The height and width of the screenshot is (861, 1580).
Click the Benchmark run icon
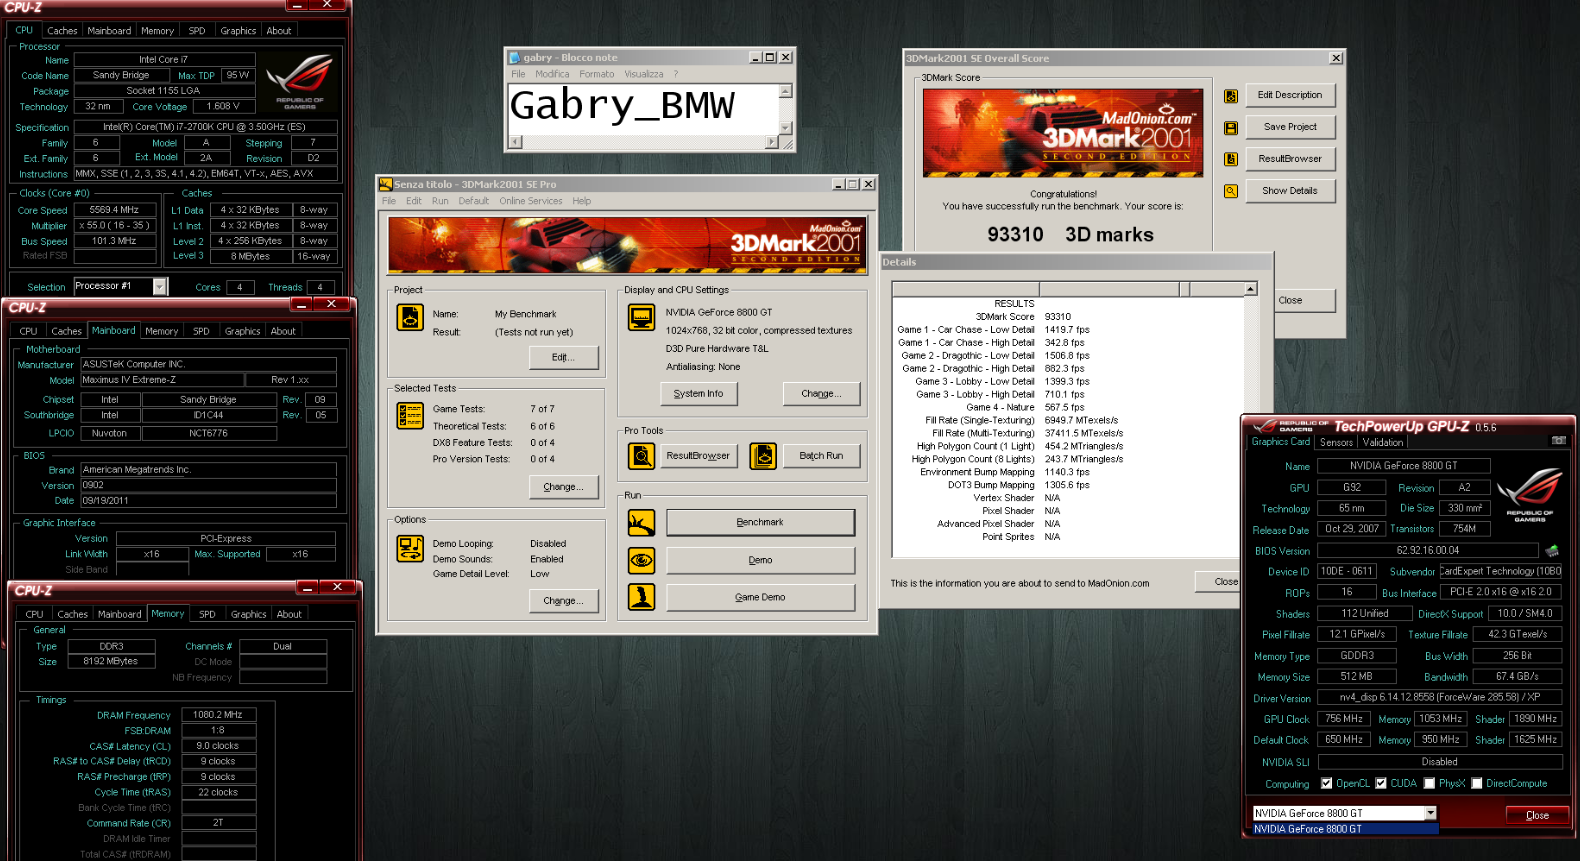[641, 522]
